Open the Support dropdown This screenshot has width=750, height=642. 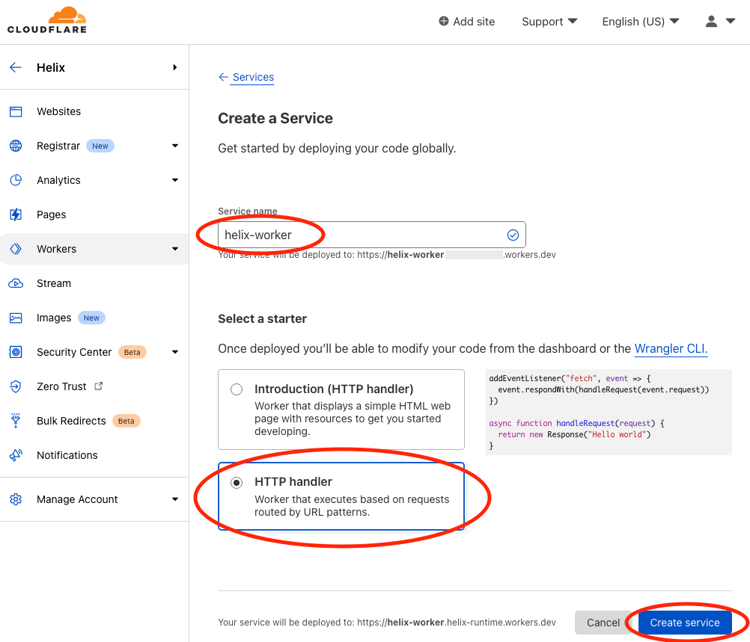tap(550, 22)
